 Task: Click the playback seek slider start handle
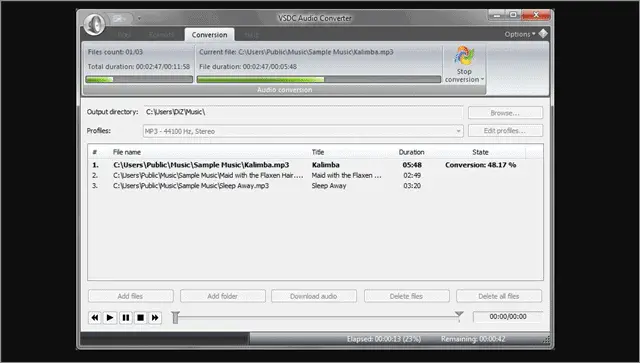coord(176,317)
